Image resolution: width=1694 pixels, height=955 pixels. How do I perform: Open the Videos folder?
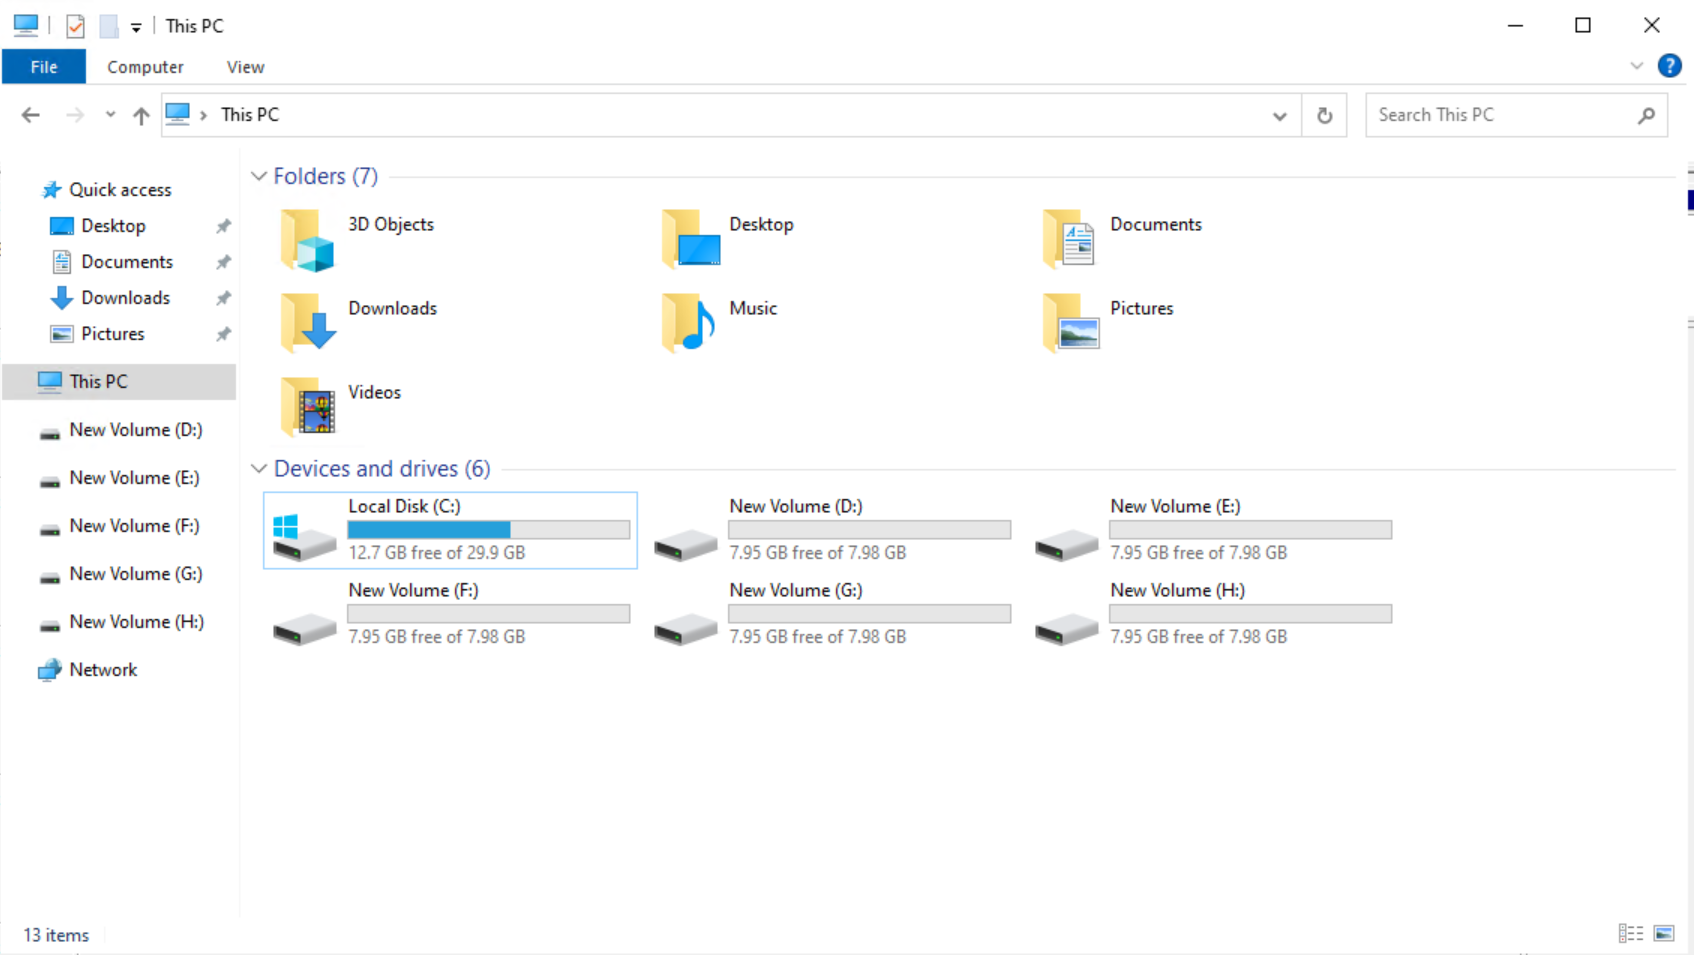tap(374, 391)
